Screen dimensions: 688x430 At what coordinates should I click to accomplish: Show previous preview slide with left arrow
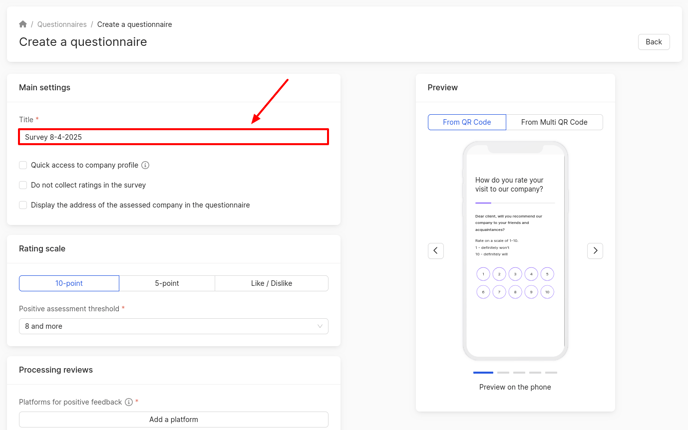click(436, 251)
